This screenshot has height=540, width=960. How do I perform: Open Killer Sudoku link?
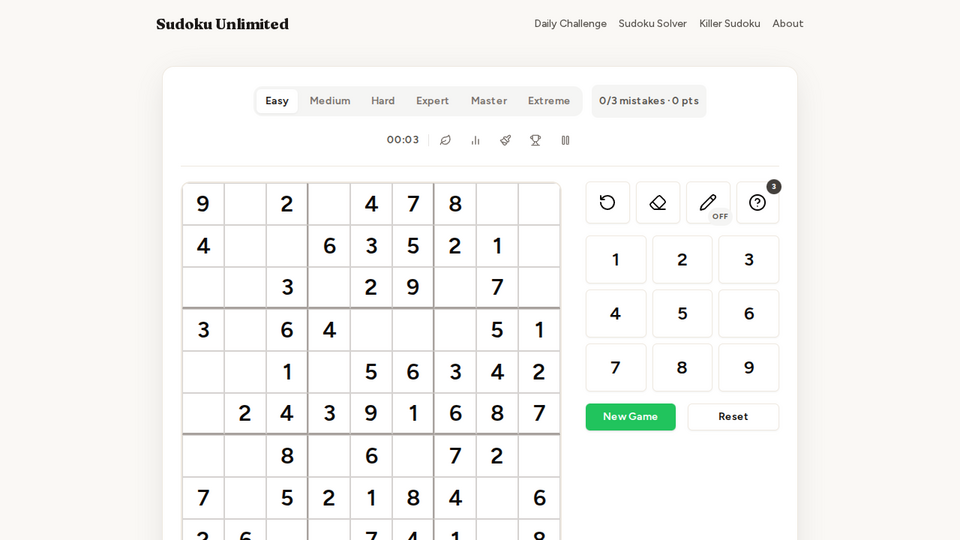(x=729, y=23)
